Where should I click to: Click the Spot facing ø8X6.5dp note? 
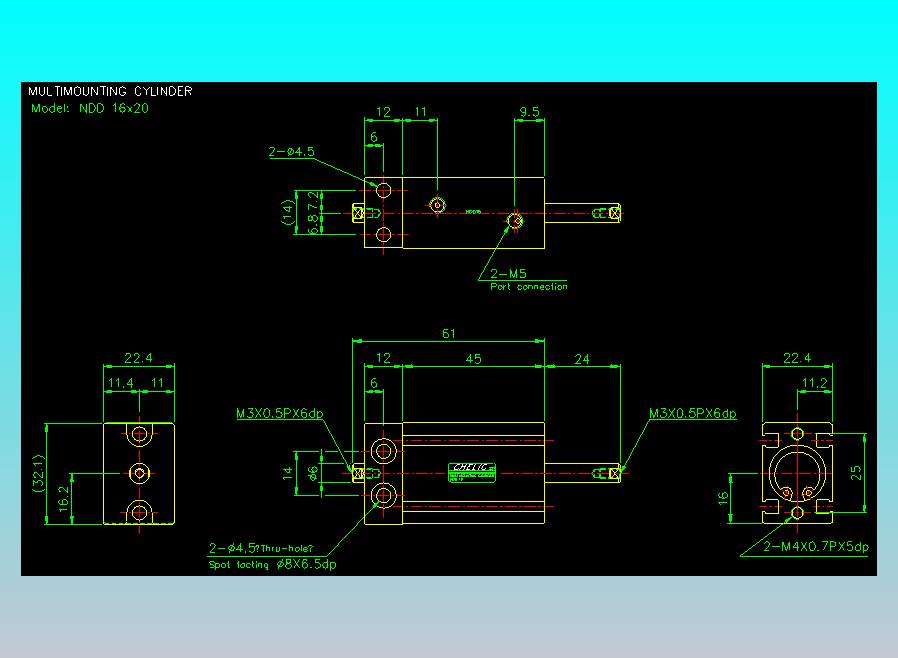click(273, 565)
